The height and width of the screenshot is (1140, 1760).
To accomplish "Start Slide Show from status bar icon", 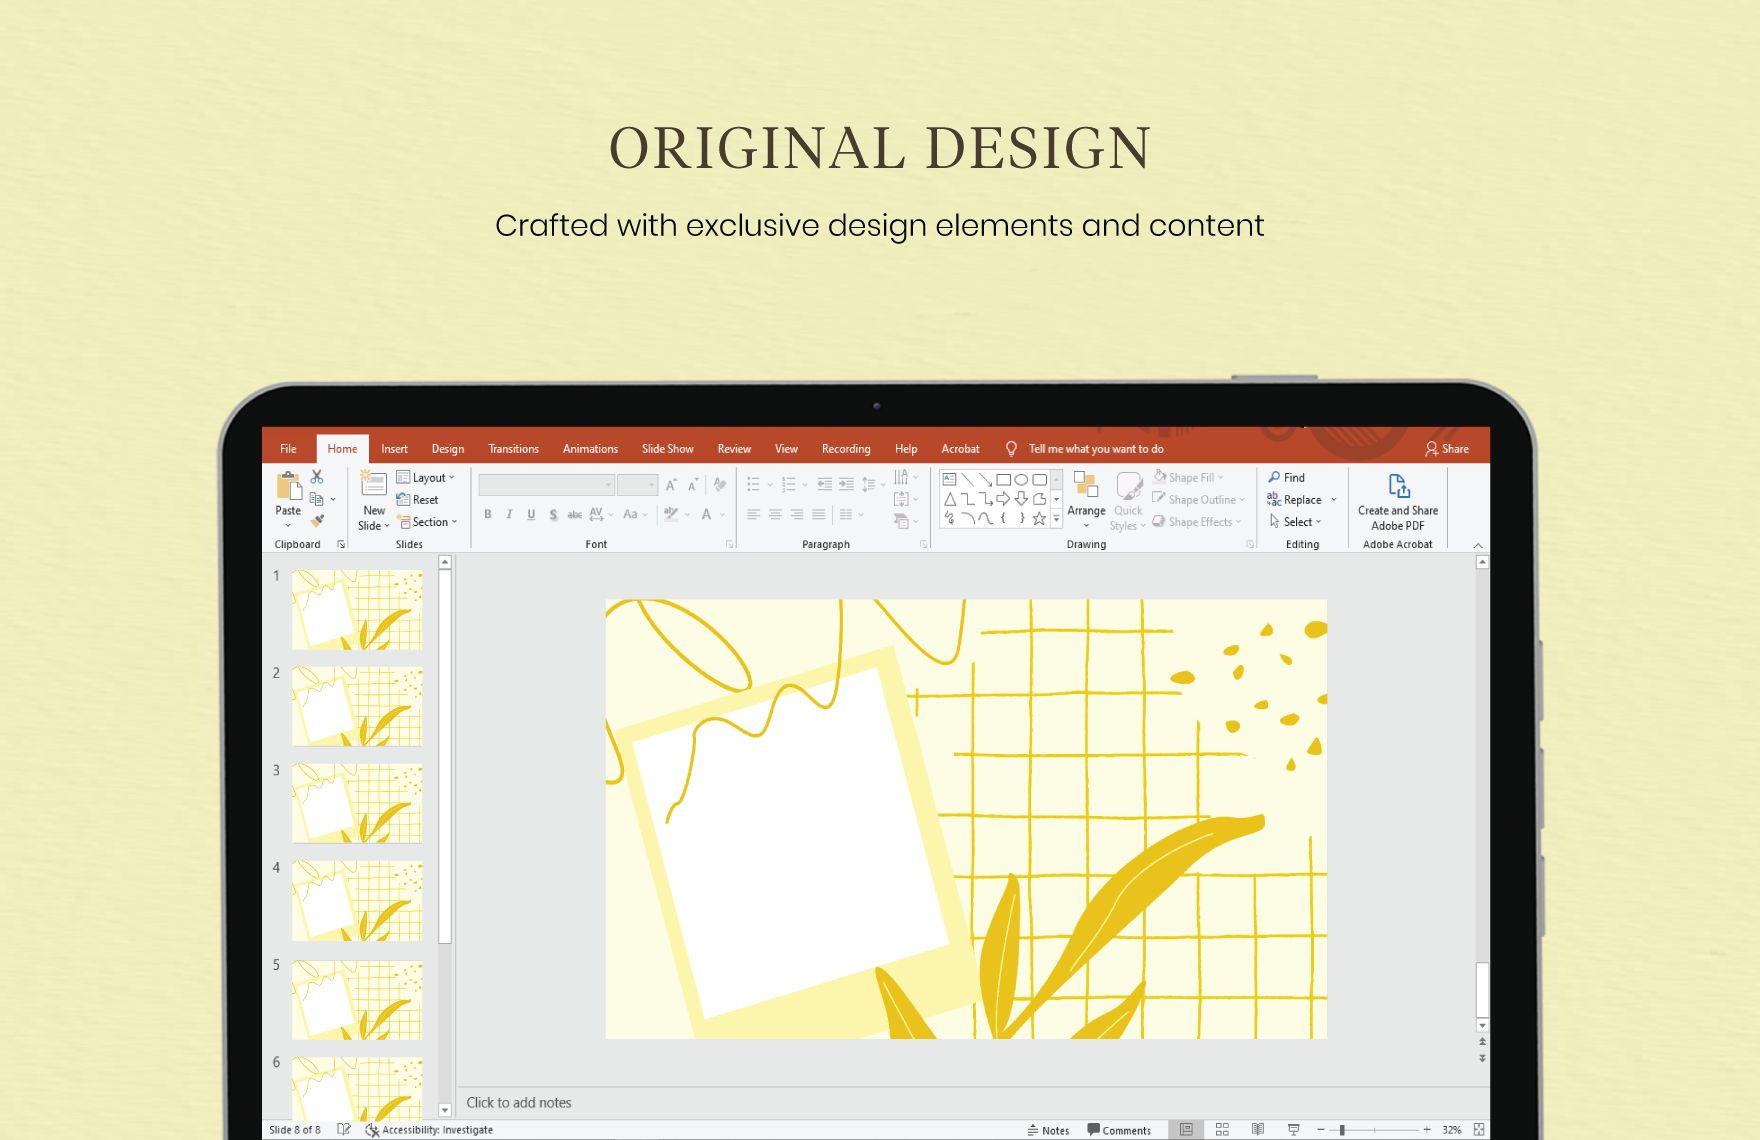I will point(1293,1129).
